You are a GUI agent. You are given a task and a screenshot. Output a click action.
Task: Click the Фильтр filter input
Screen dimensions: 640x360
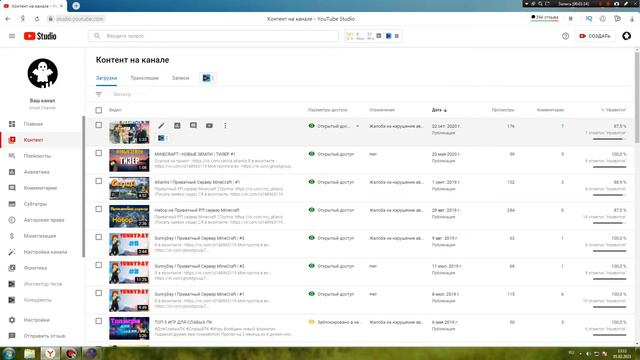[122, 94]
